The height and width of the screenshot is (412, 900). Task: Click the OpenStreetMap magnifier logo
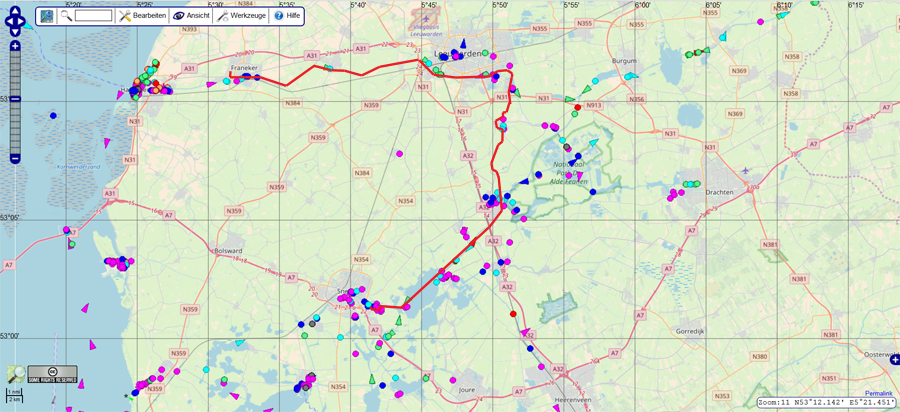click(16, 374)
